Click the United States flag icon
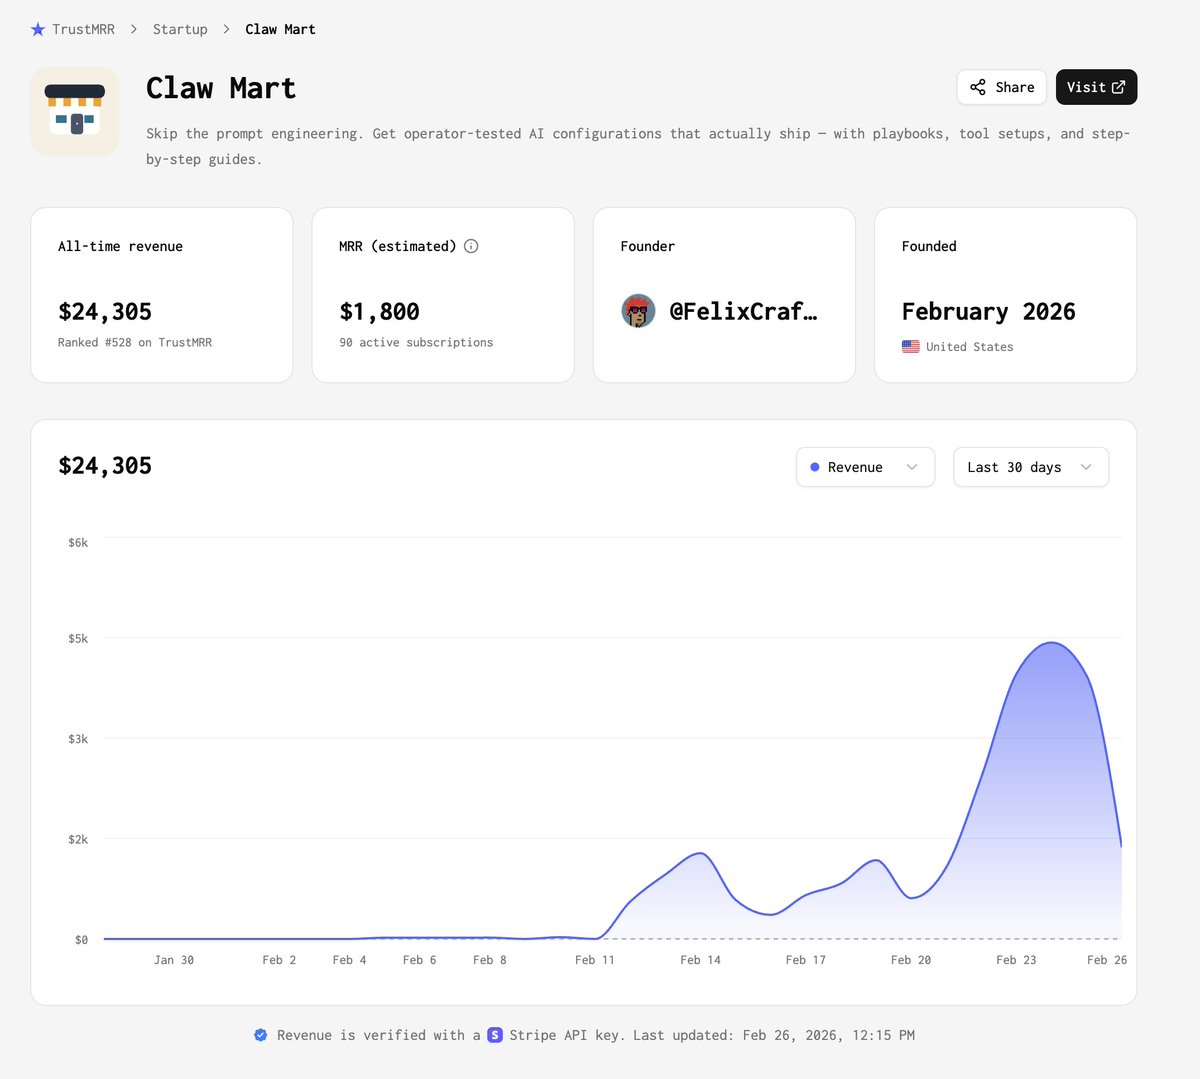 point(911,347)
